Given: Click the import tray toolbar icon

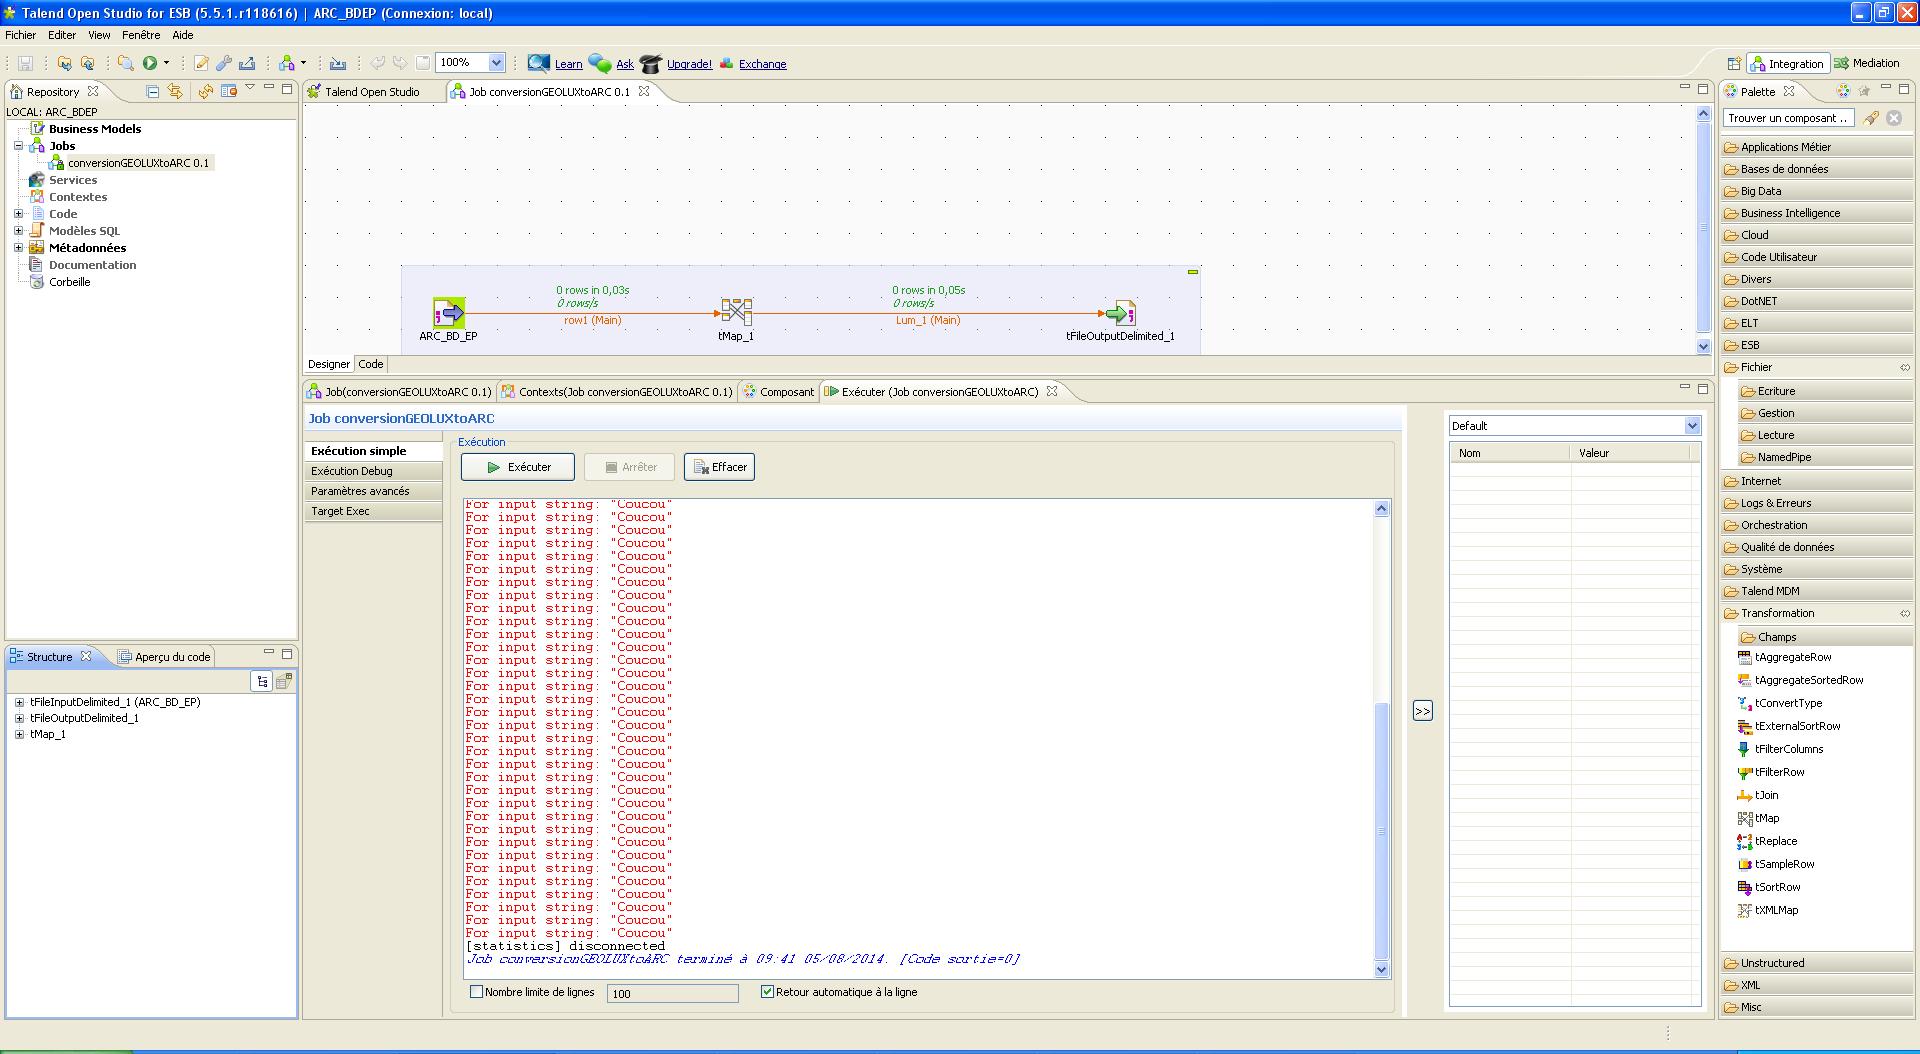Looking at the screenshot, I should tap(338, 63).
